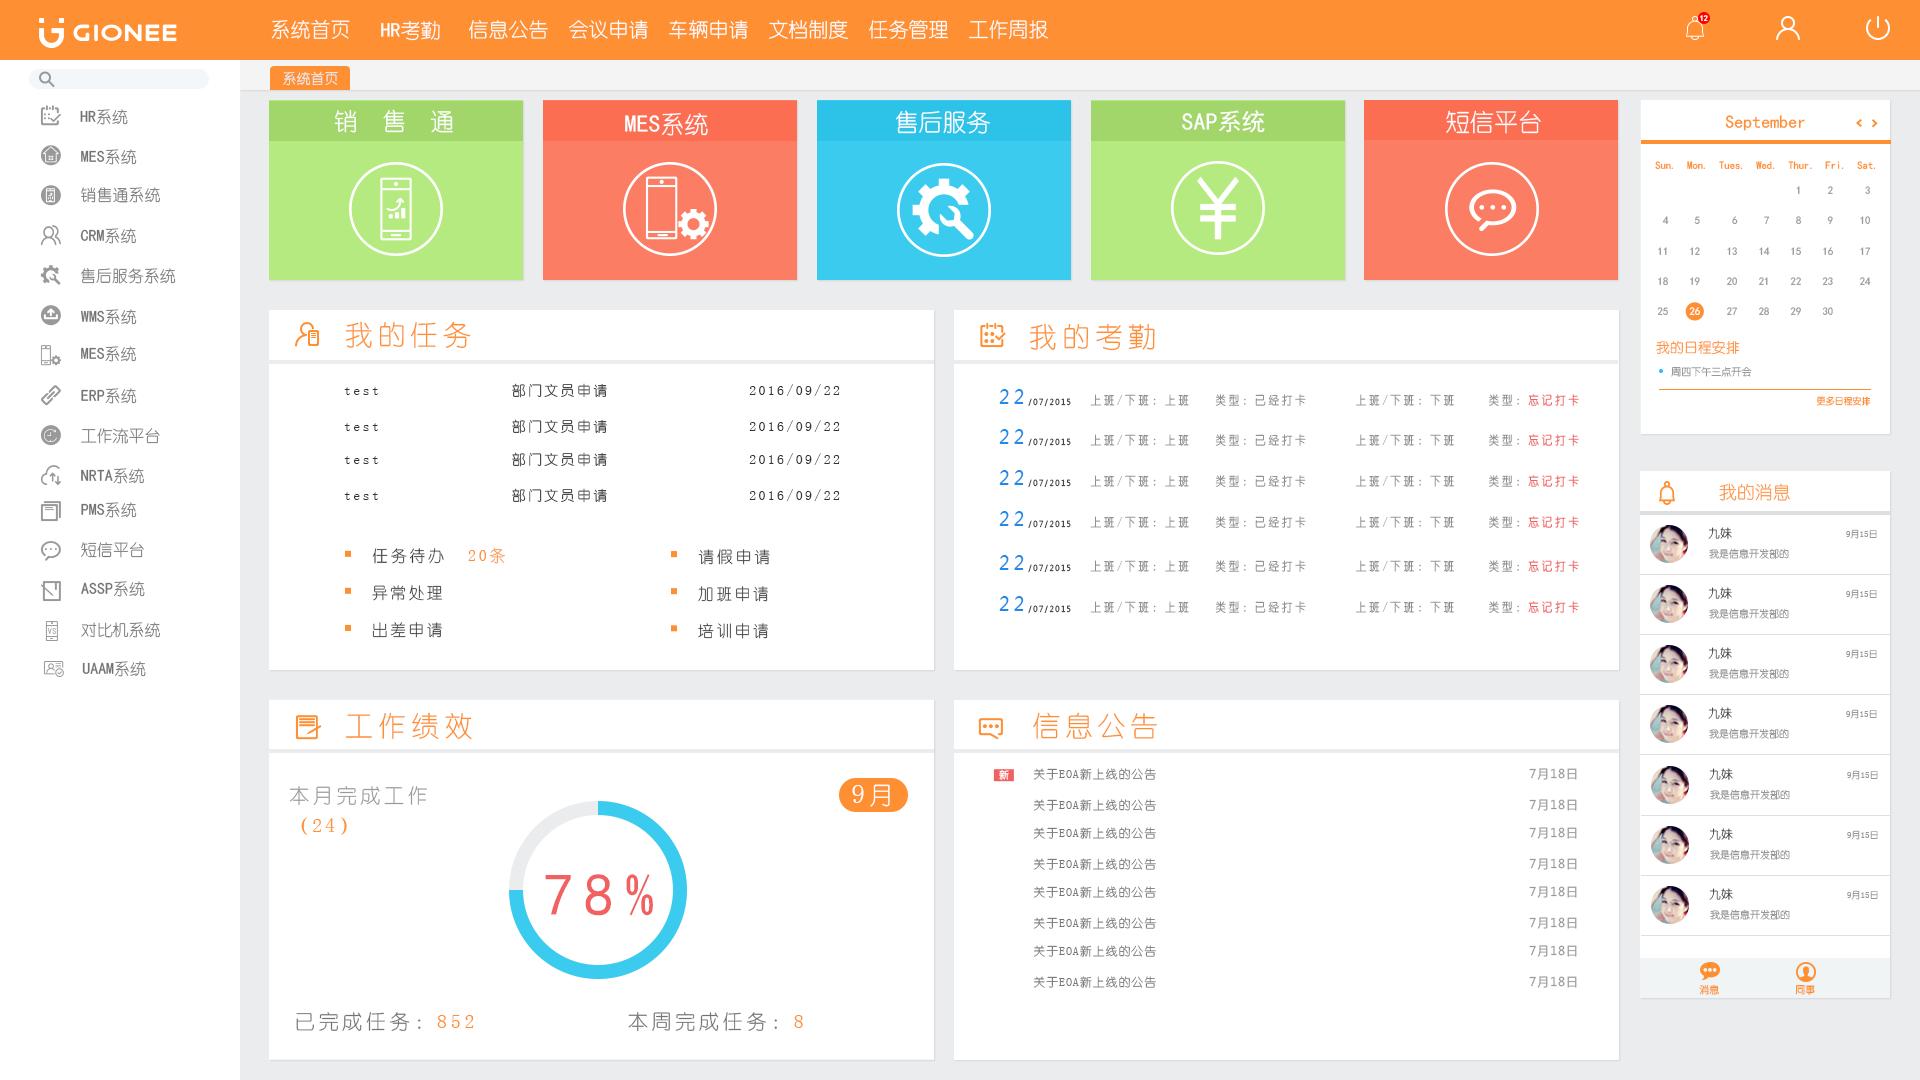This screenshot has width=1920, height=1080.
Task: Open CRM系统 in the left sidebar
Action: coord(108,236)
